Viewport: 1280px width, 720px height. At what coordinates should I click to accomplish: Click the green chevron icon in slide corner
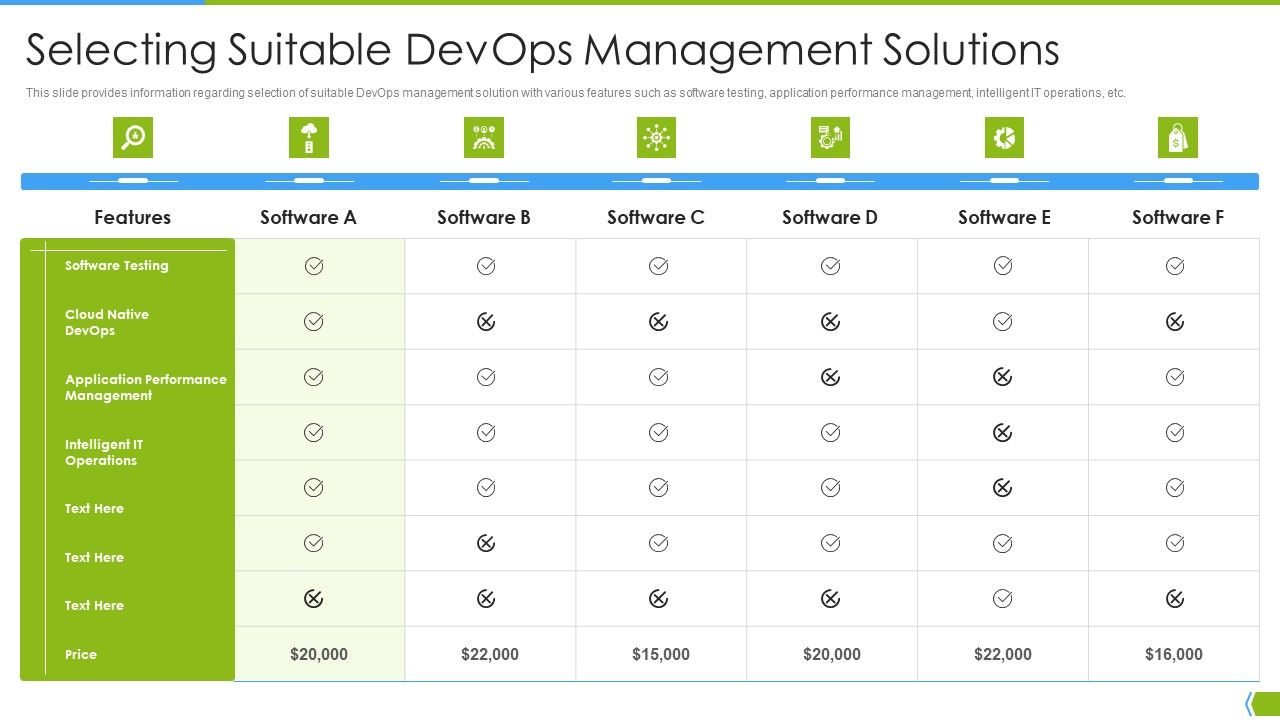pyautogui.click(x=1261, y=703)
